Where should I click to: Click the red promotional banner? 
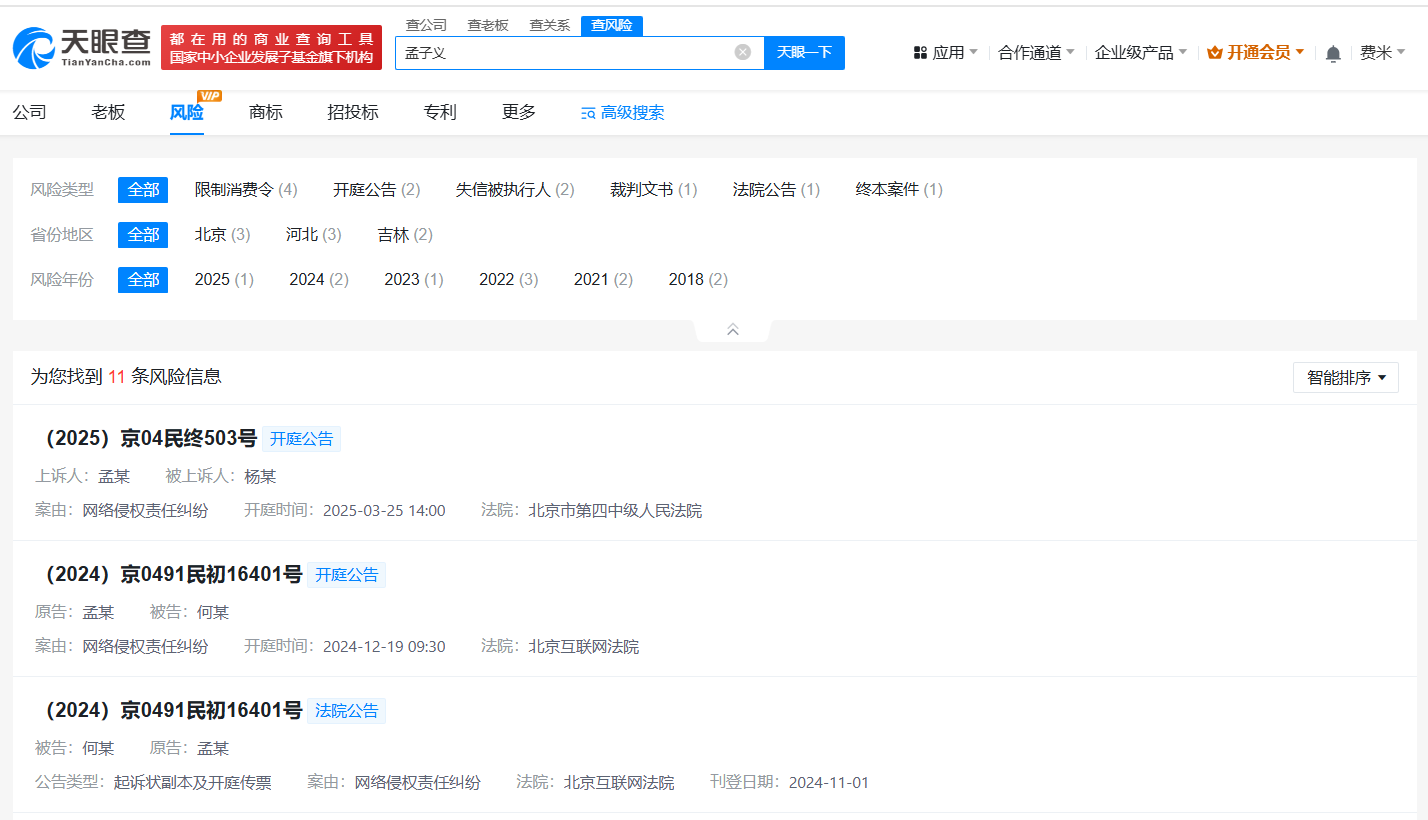(x=271, y=47)
